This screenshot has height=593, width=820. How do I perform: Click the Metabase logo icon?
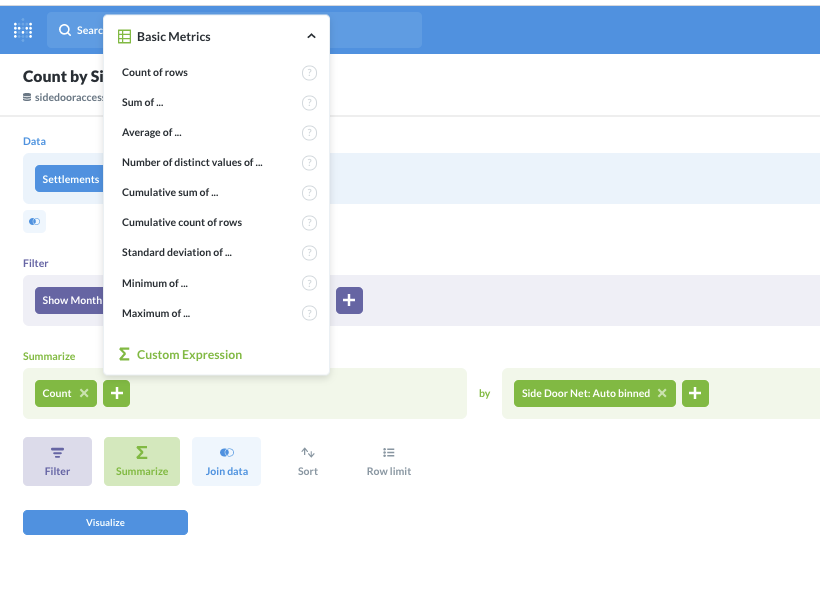coord(23,30)
